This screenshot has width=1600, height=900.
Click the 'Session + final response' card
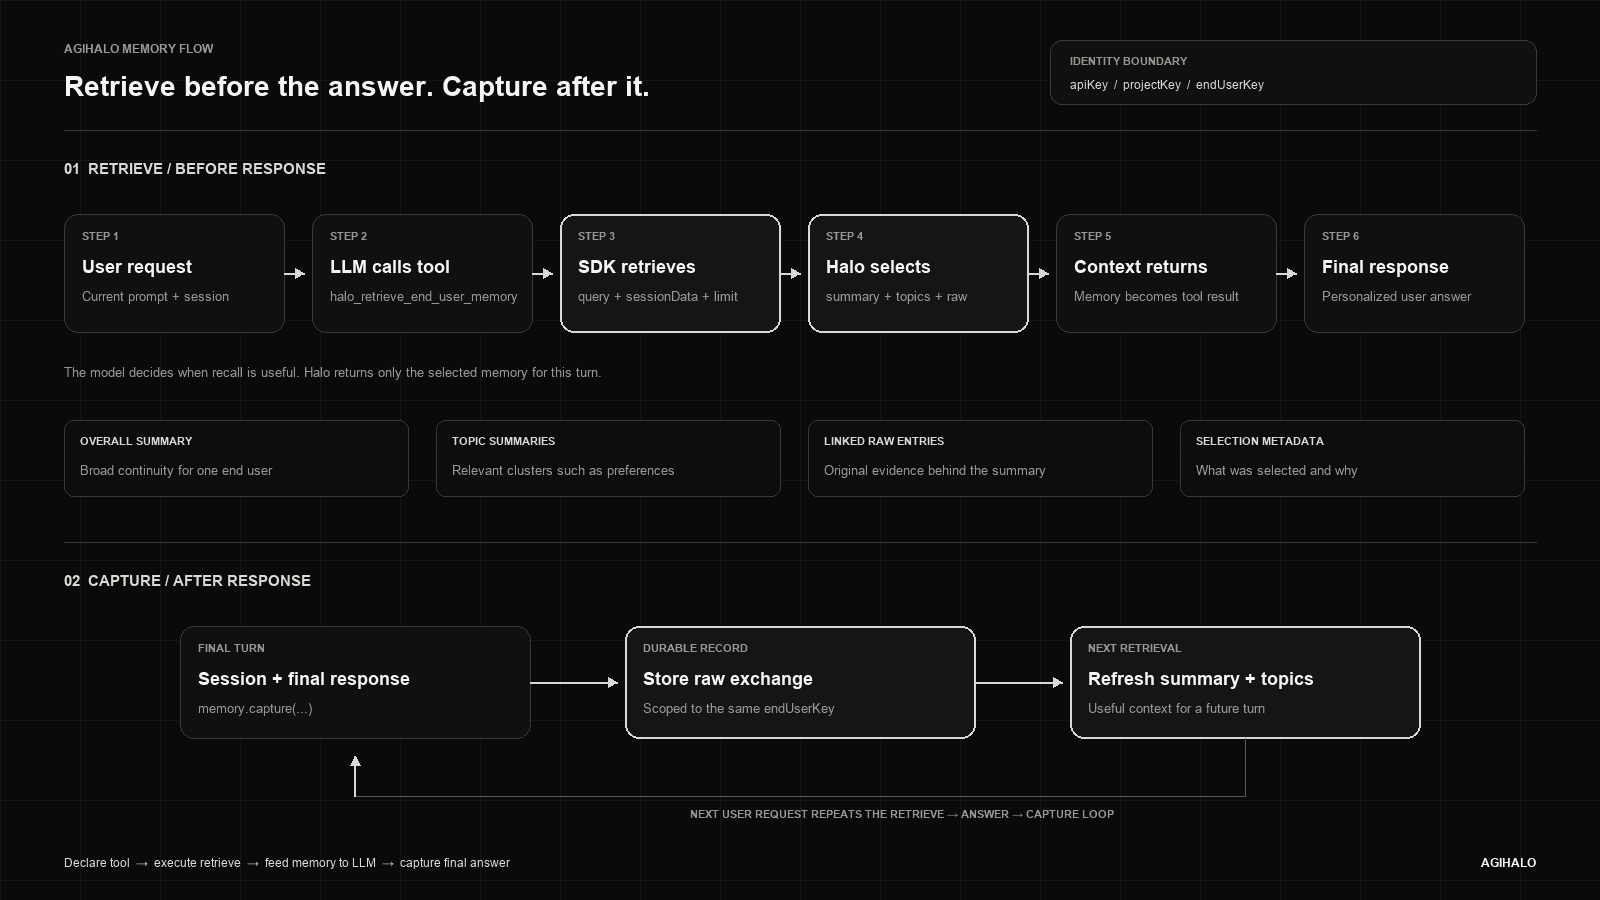[x=355, y=682]
